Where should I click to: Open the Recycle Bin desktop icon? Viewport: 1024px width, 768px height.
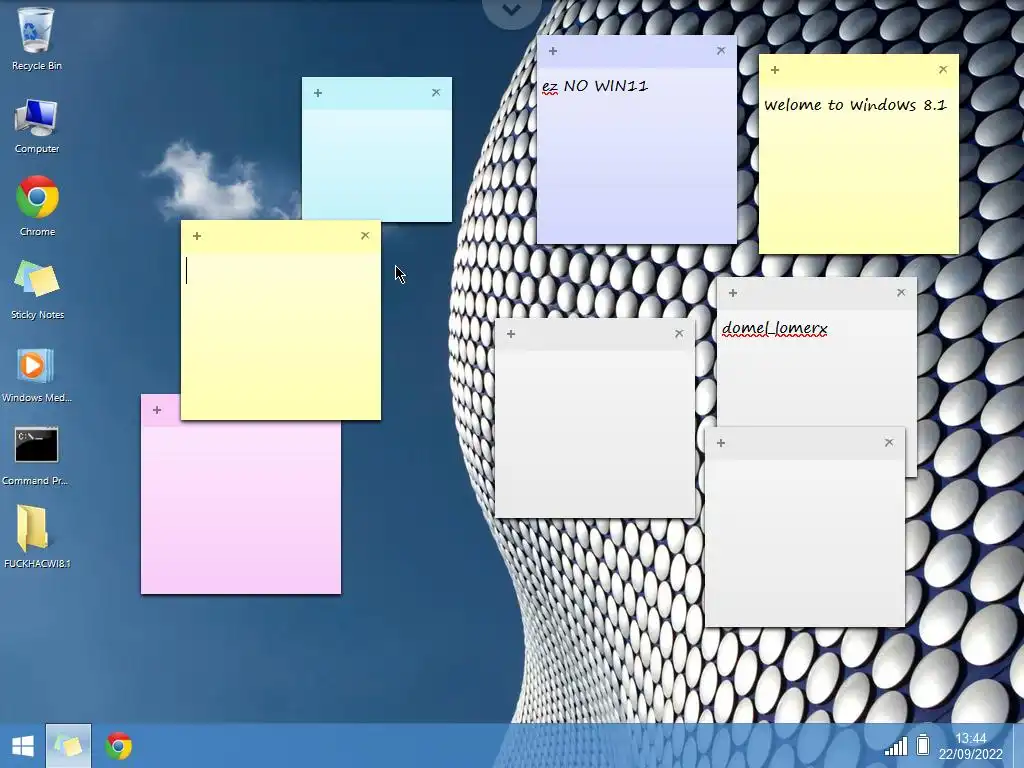coord(37,38)
